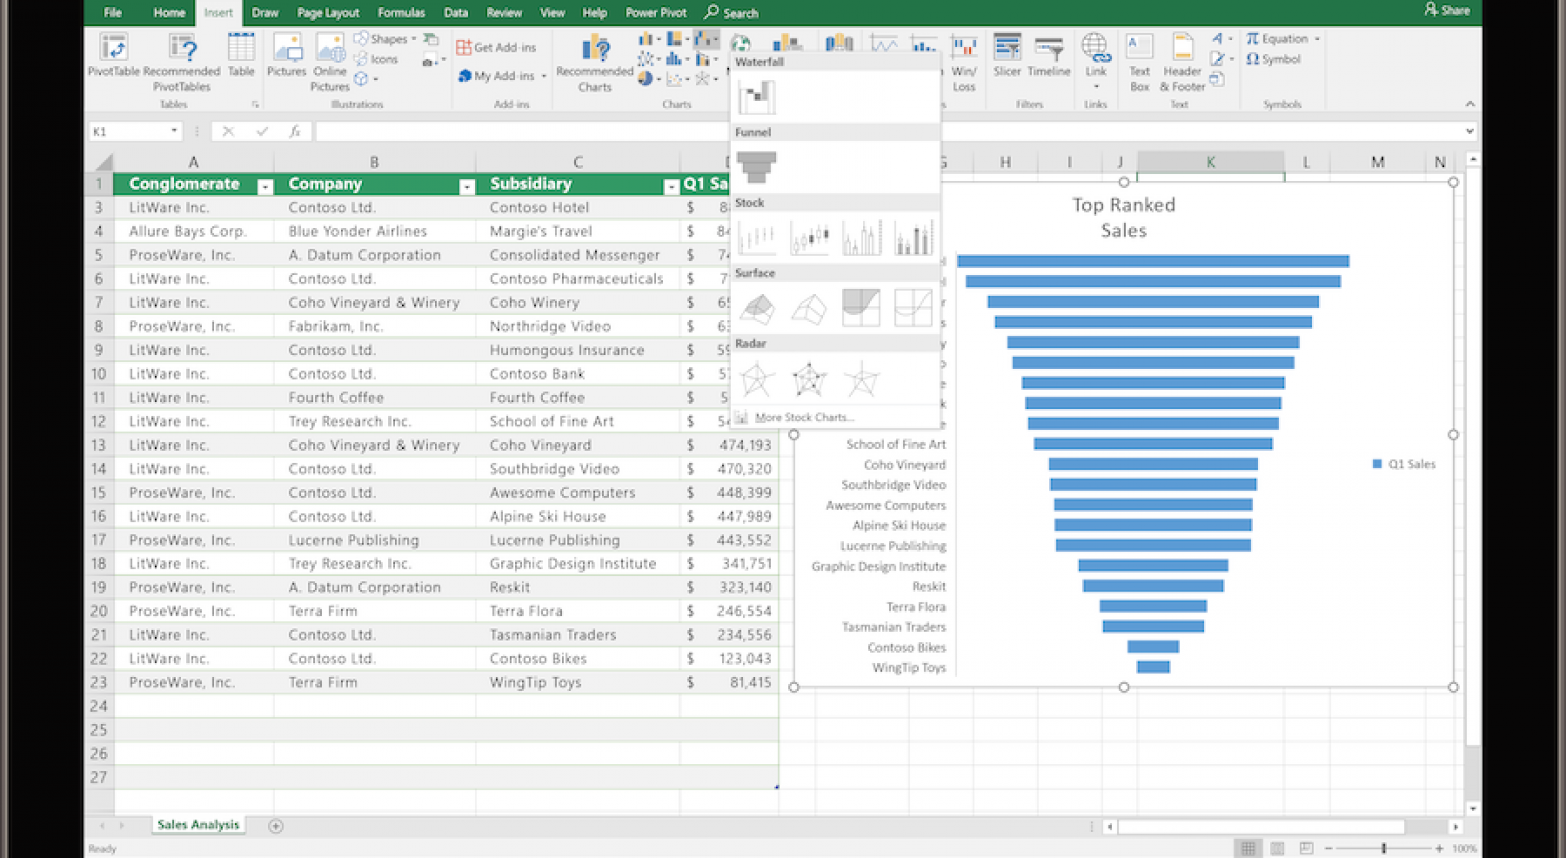Switch to the Formulas tab
This screenshot has width=1566, height=858.
[401, 13]
